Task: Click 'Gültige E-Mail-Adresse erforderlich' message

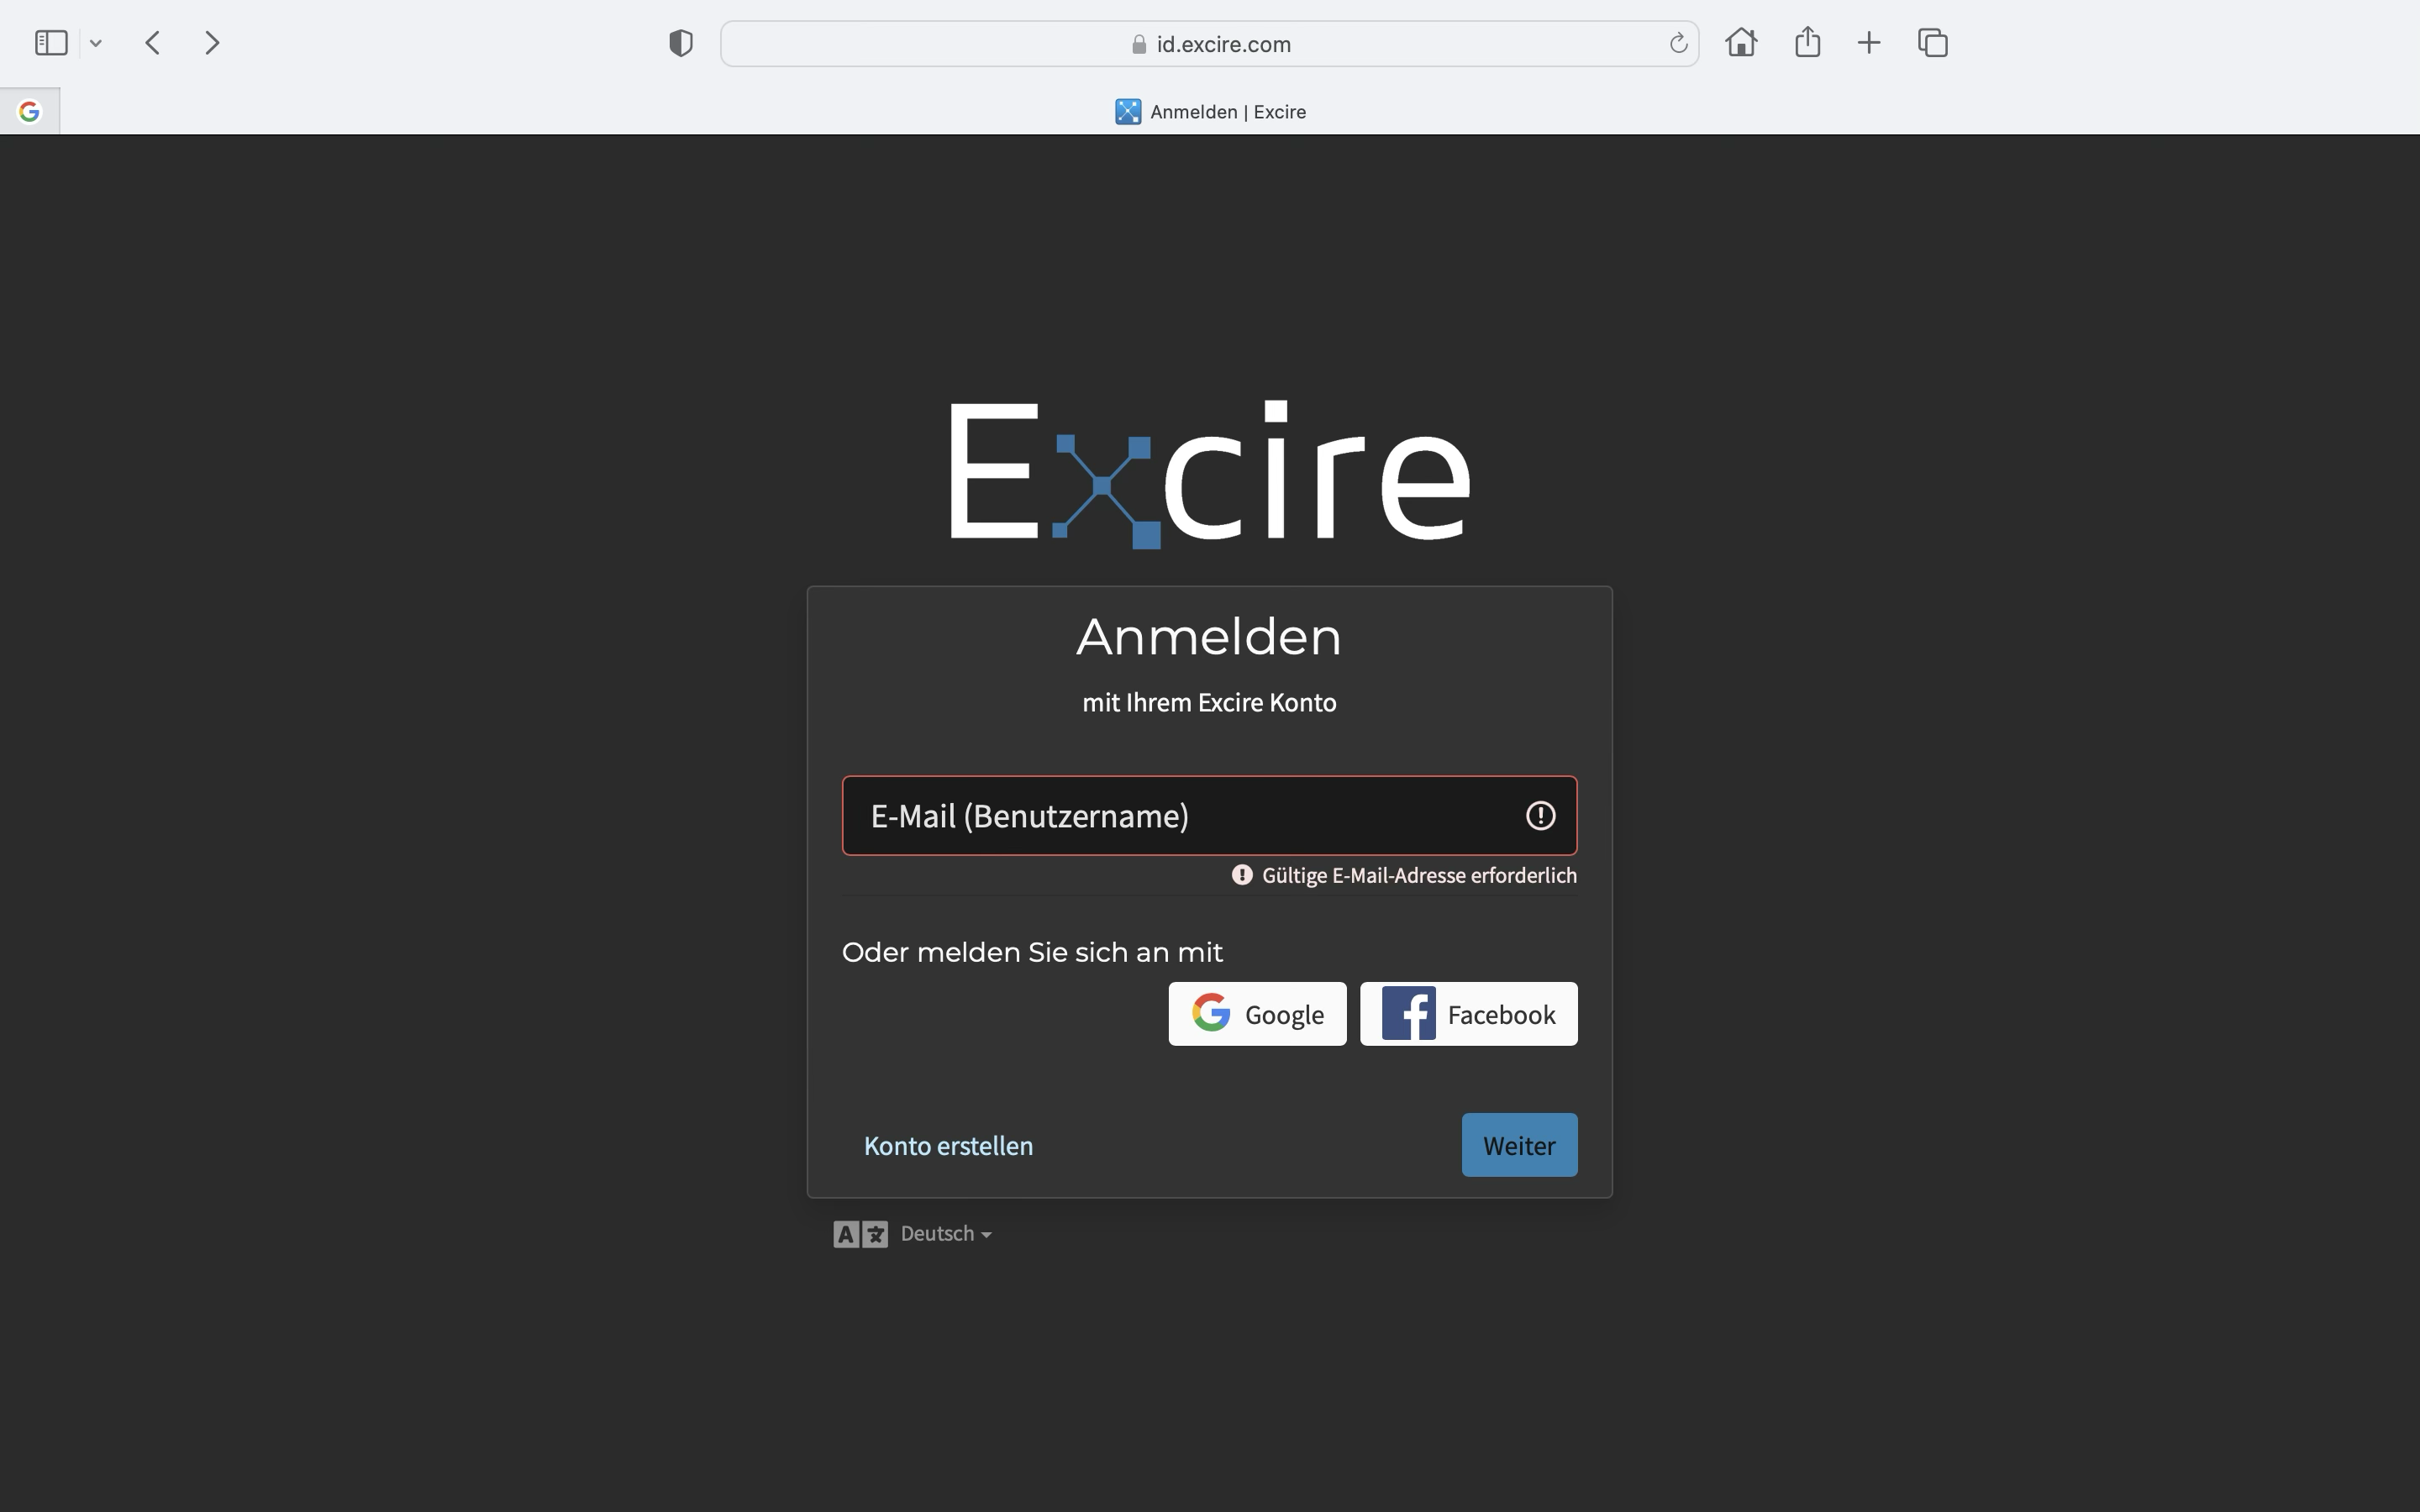Action: (1419, 875)
